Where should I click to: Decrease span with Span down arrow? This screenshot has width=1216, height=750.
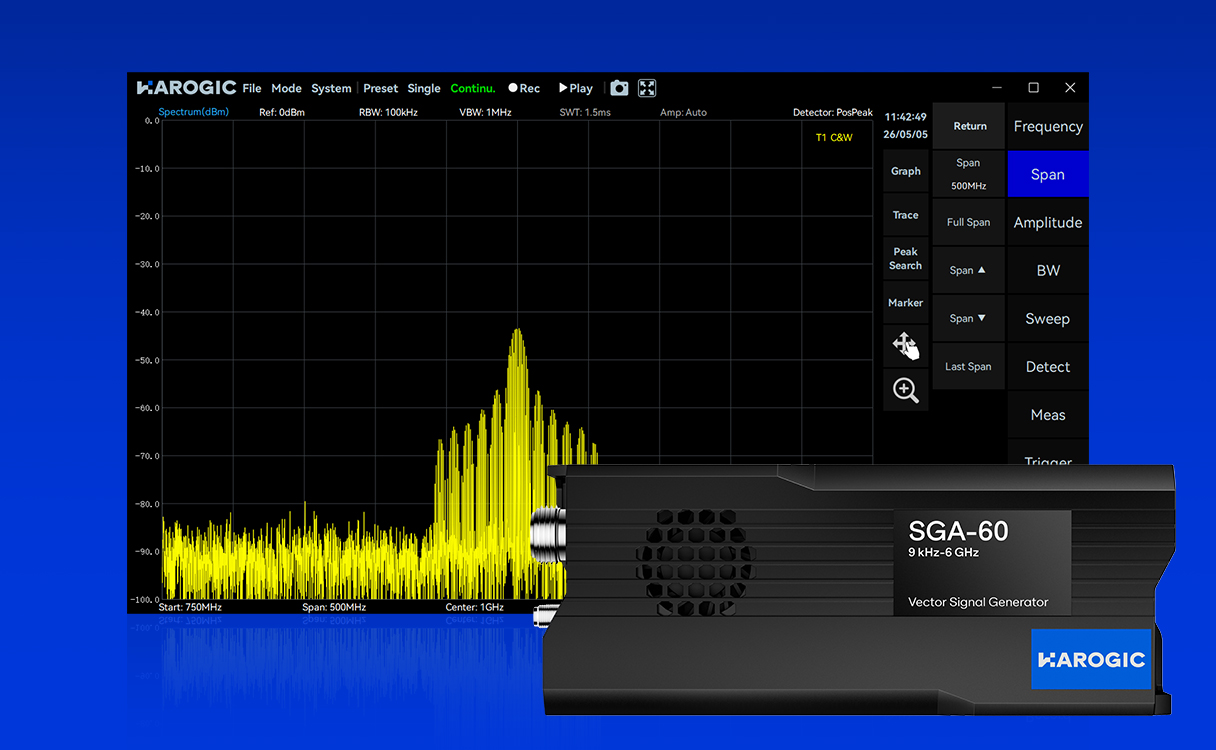969,318
